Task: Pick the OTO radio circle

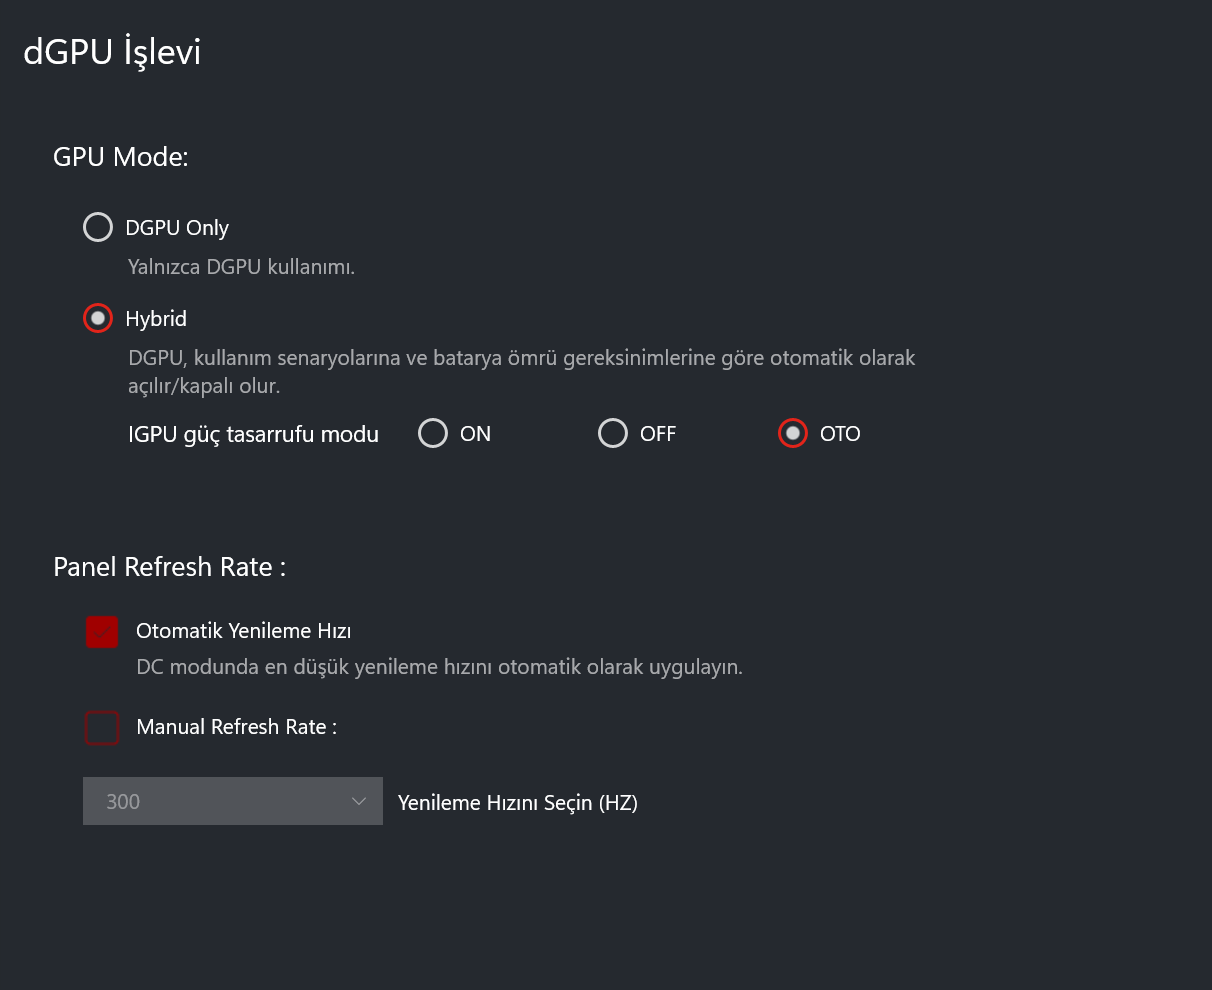Action: pyautogui.click(x=793, y=433)
